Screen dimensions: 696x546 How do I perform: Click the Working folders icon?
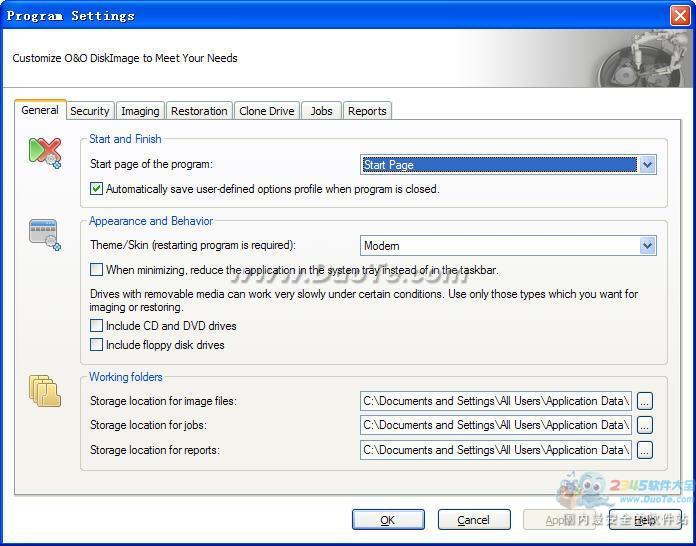pyautogui.click(x=45, y=391)
